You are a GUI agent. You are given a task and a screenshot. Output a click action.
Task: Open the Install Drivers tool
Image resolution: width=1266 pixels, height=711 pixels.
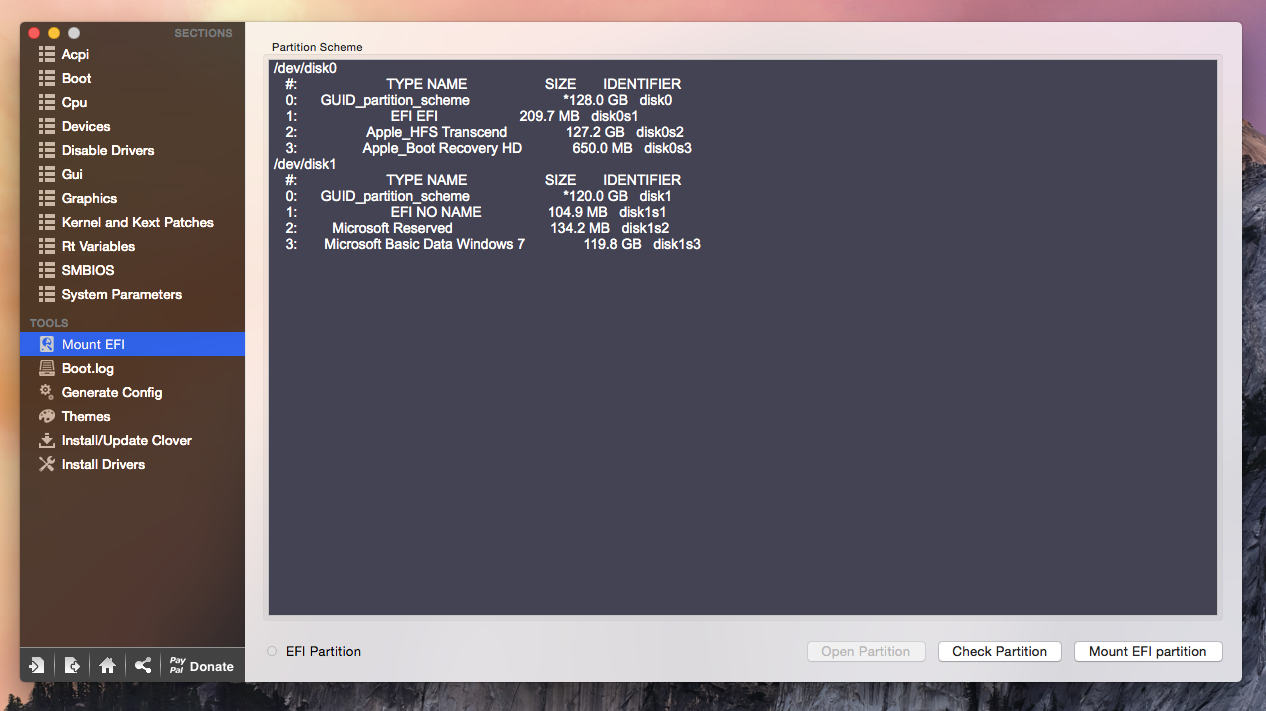click(x=132, y=464)
